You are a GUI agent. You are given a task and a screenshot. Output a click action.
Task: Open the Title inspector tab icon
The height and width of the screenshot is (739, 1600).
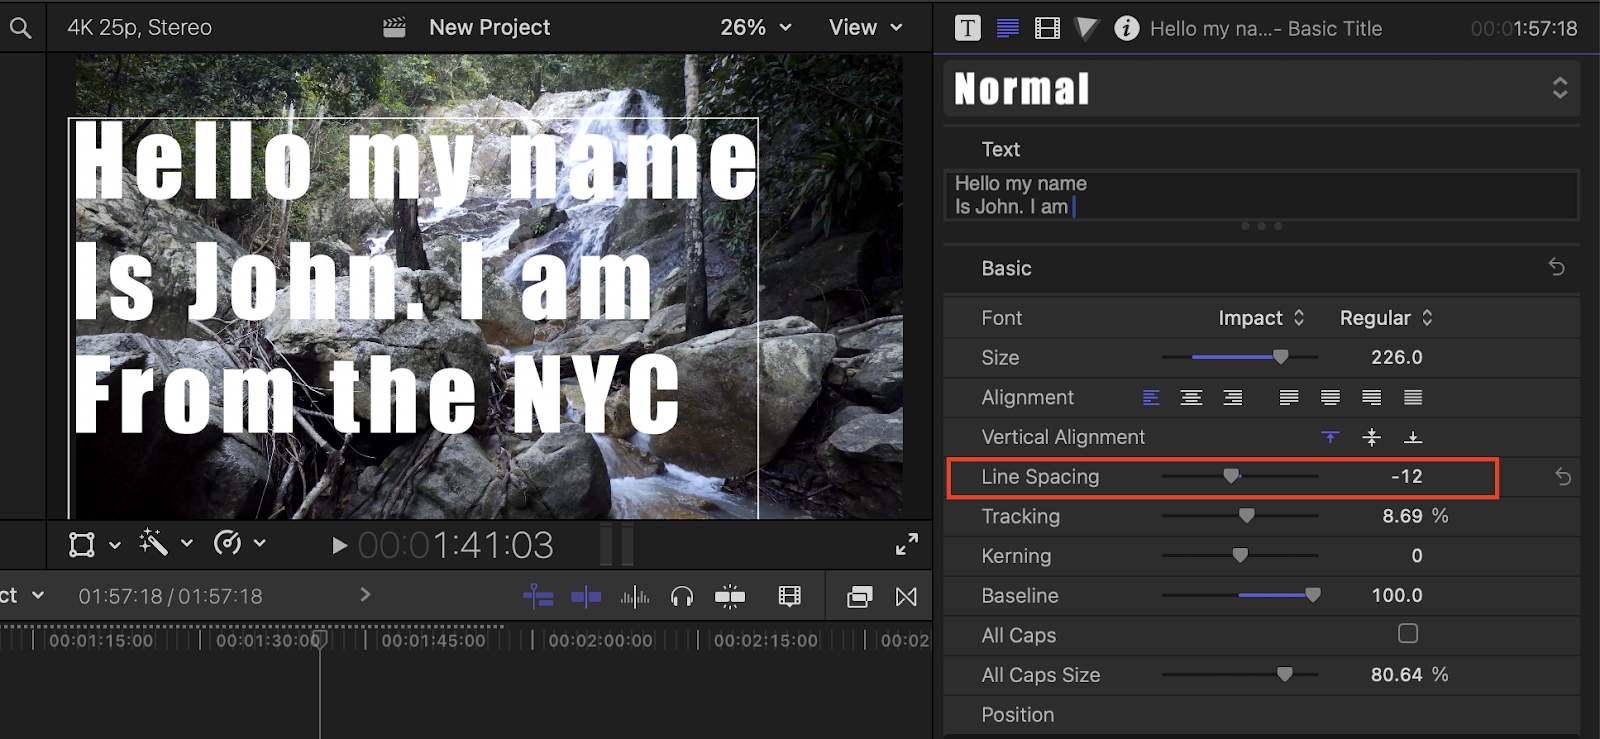(x=967, y=28)
